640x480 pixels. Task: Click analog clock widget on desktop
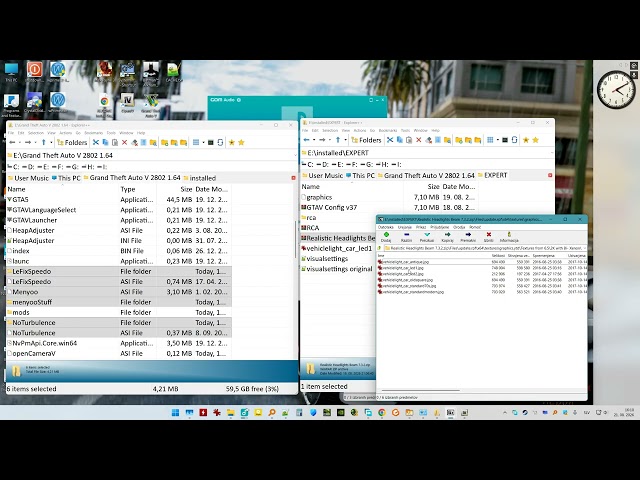616,90
